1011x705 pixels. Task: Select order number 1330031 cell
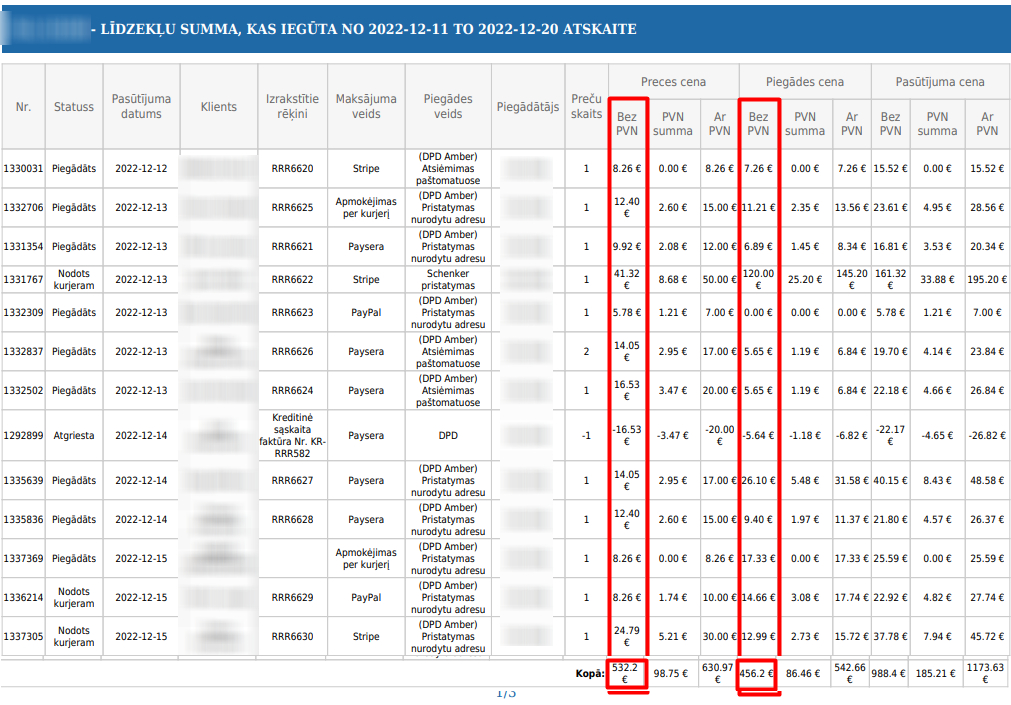tap(23, 168)
